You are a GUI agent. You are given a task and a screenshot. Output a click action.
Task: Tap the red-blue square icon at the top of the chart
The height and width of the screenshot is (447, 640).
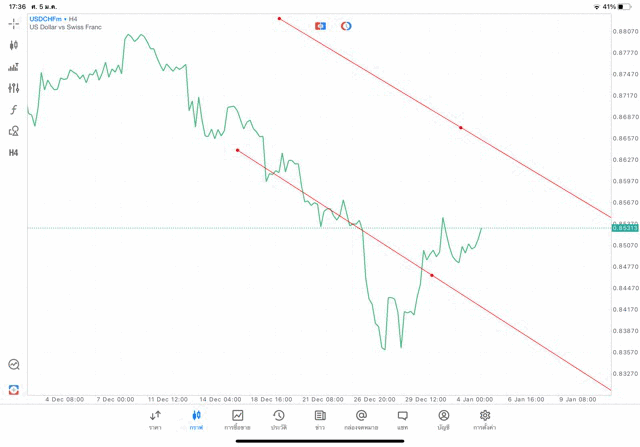point(320,26)
